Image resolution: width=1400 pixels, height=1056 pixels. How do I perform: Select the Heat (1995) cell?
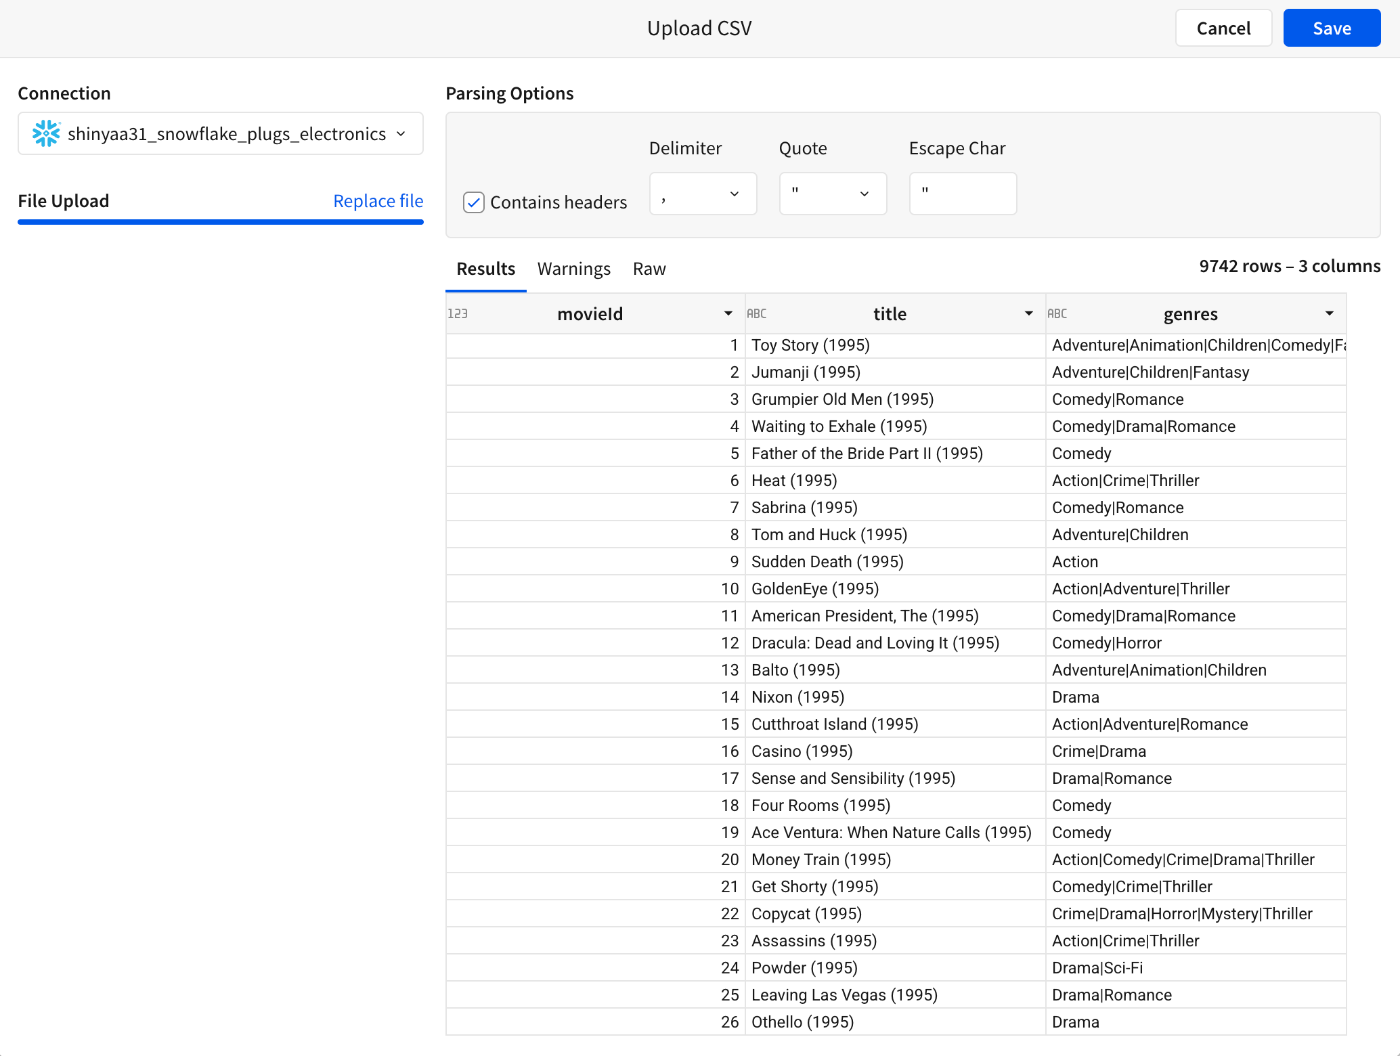point(895,480)
